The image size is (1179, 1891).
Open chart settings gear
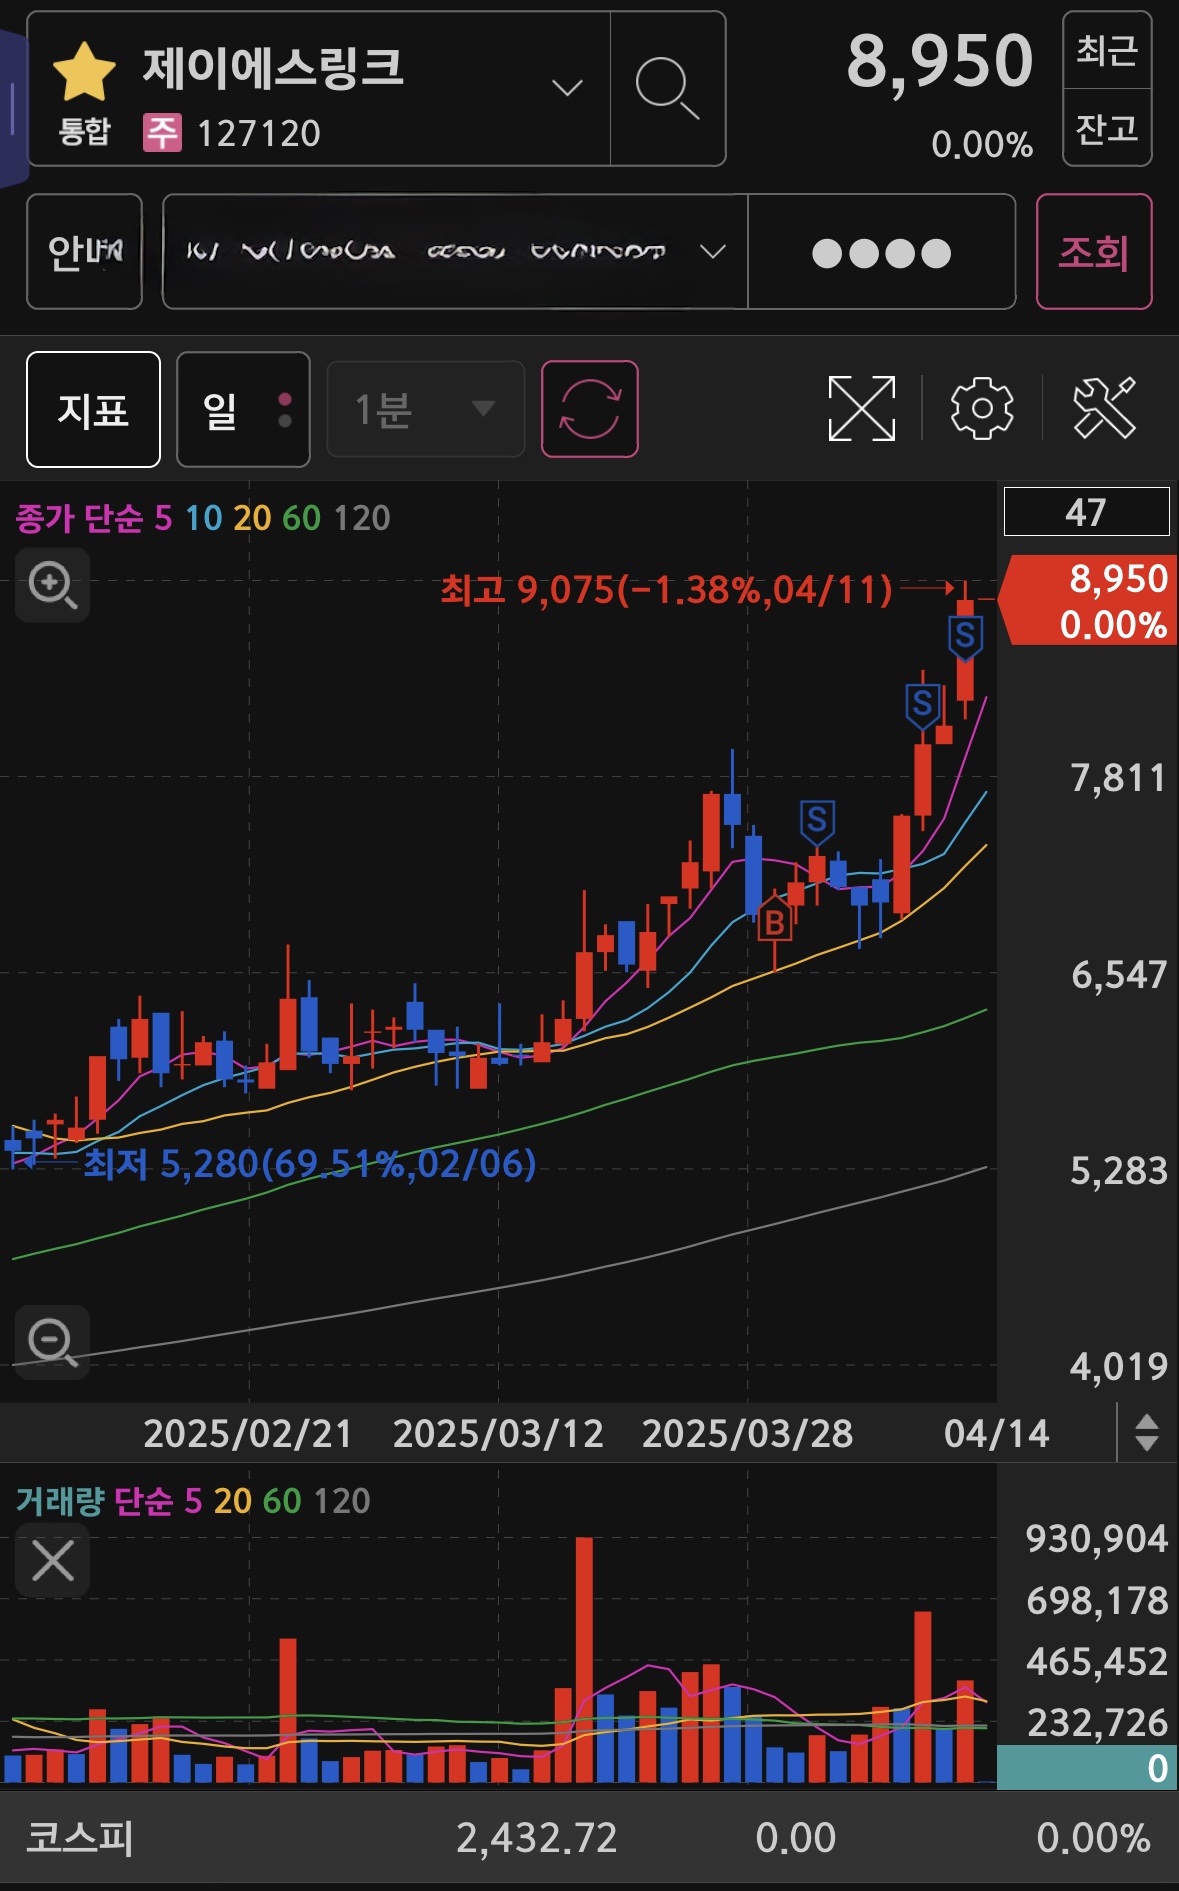tap(982, 408)
